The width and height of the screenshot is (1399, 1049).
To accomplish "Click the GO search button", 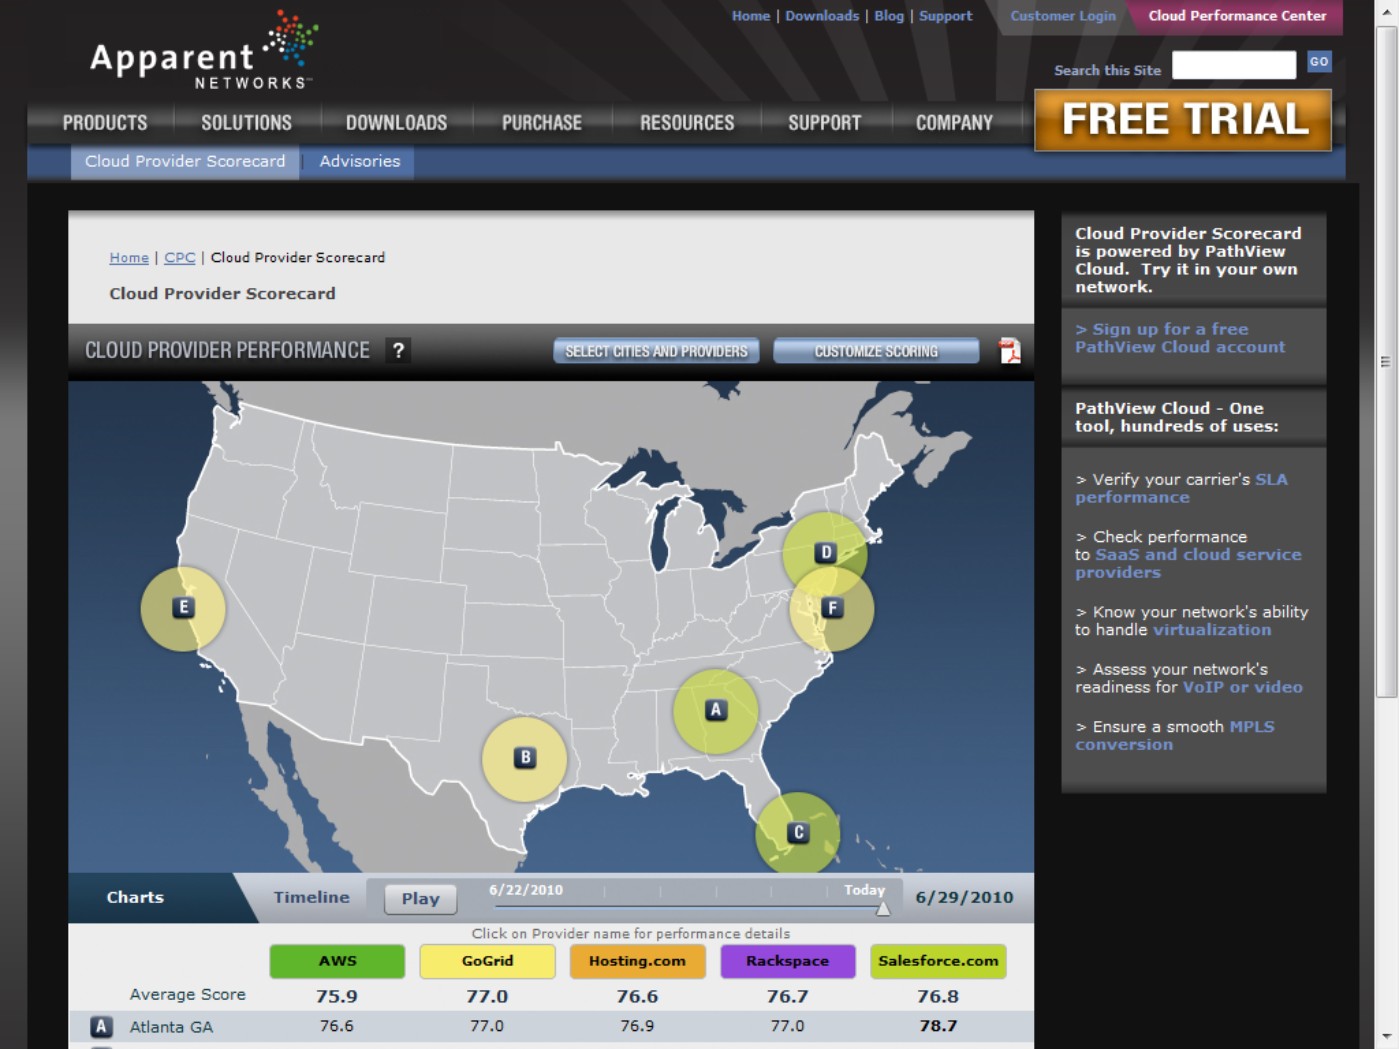I will [x=1319, y=62].
